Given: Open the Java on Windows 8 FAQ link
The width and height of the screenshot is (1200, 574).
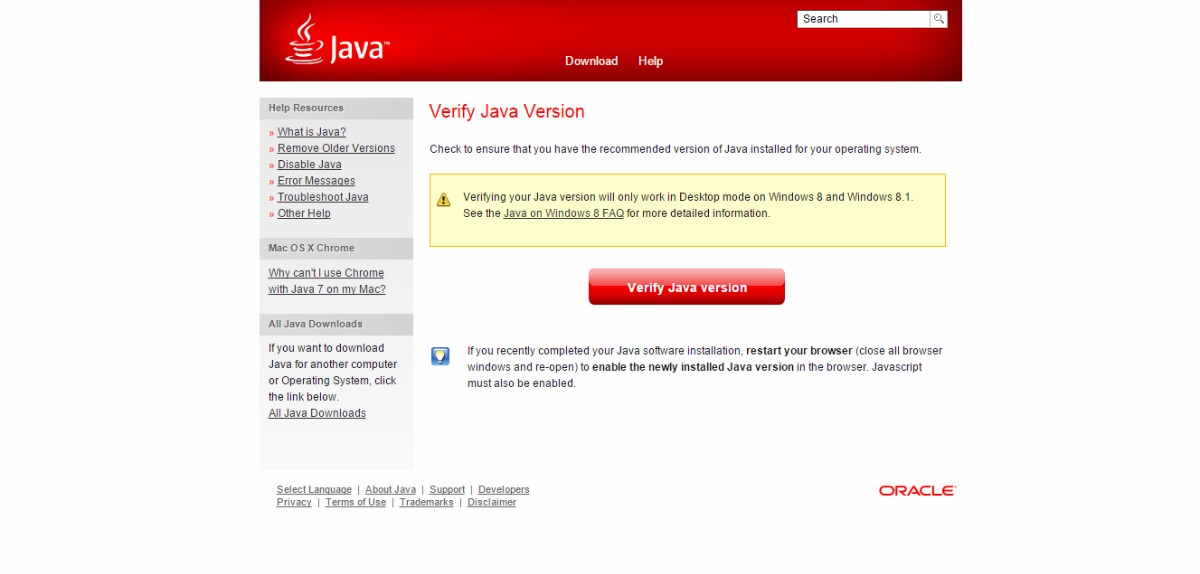Looking at the screenshot, I should tap(563, 213).
